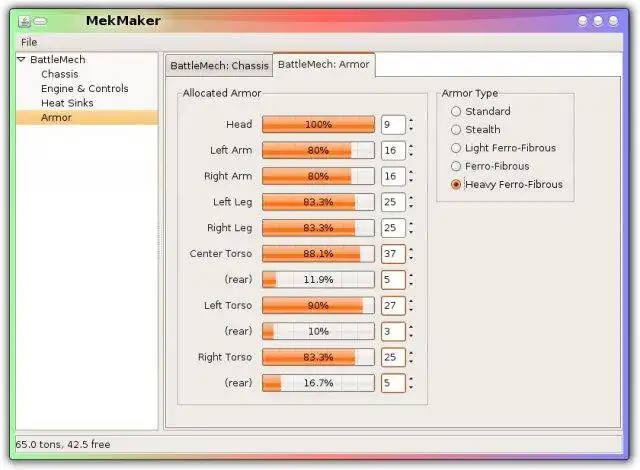Select Standard armor type
The width and height of the screenshot is (640, 470).
[x=480, y=111]
